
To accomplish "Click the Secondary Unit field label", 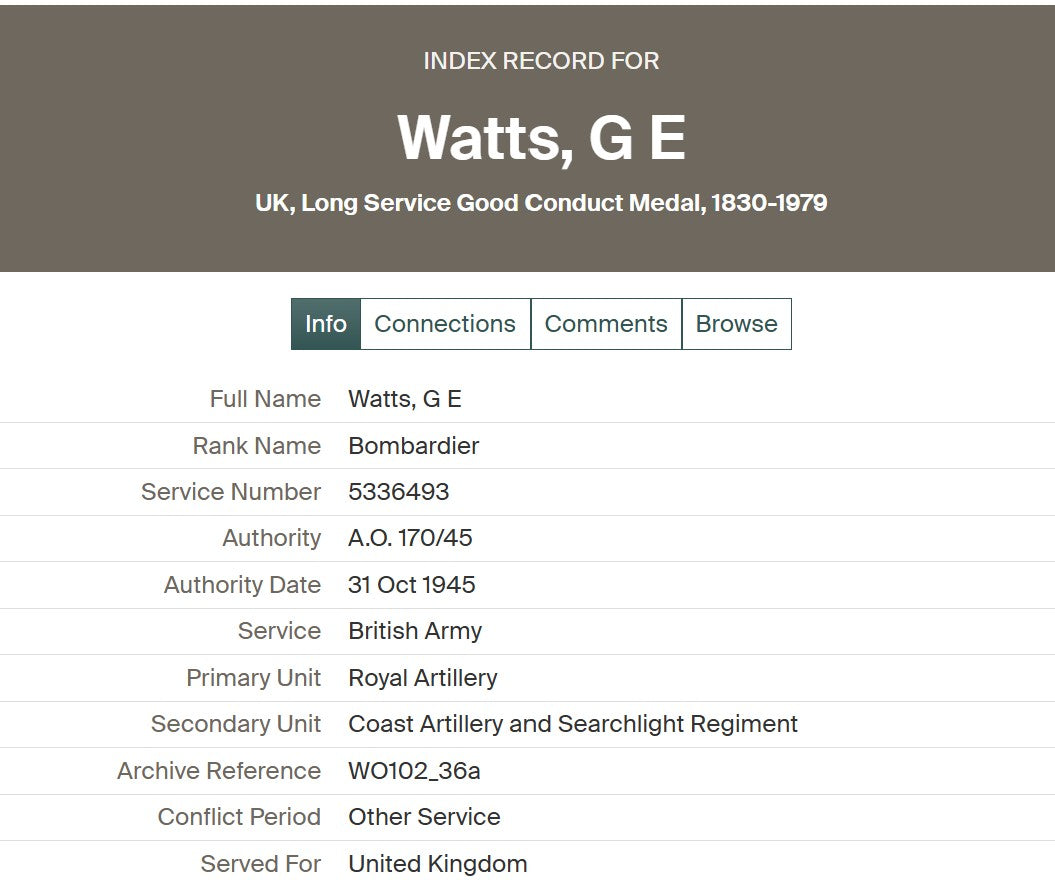I will [236, 723].
